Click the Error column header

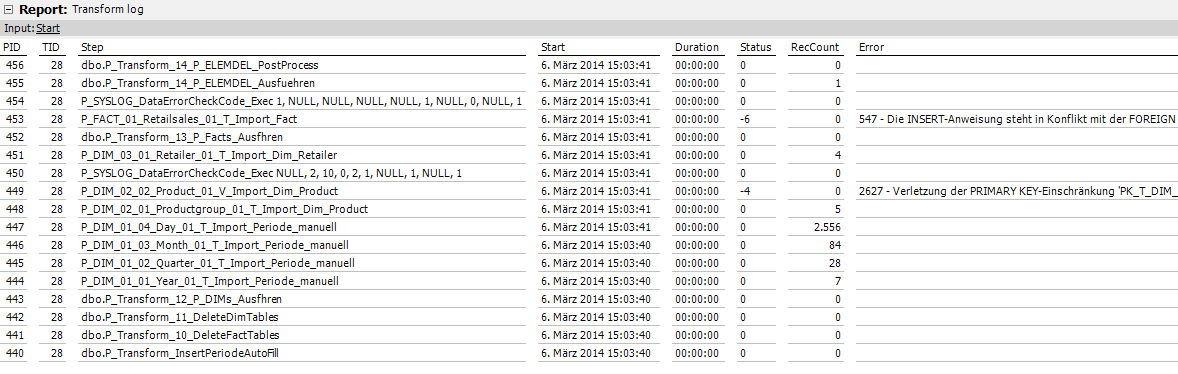pos(871,47)
